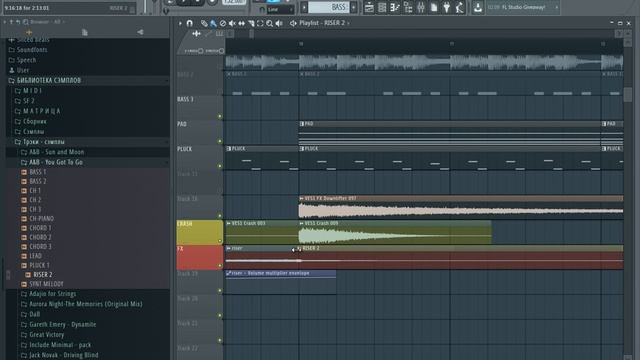
Task: Toggle mute dot on BASS 3 track
Action: pyautogui.click(x=220, y=116)
